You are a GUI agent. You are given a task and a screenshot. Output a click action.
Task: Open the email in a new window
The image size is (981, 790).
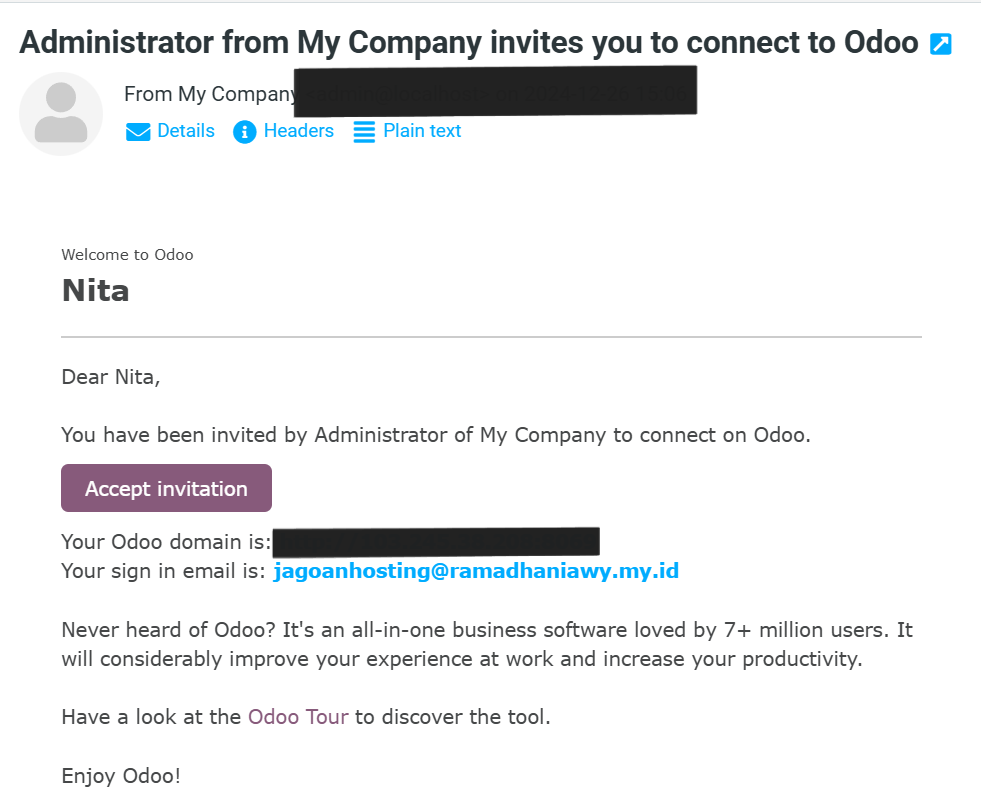[x=940, y=44]
